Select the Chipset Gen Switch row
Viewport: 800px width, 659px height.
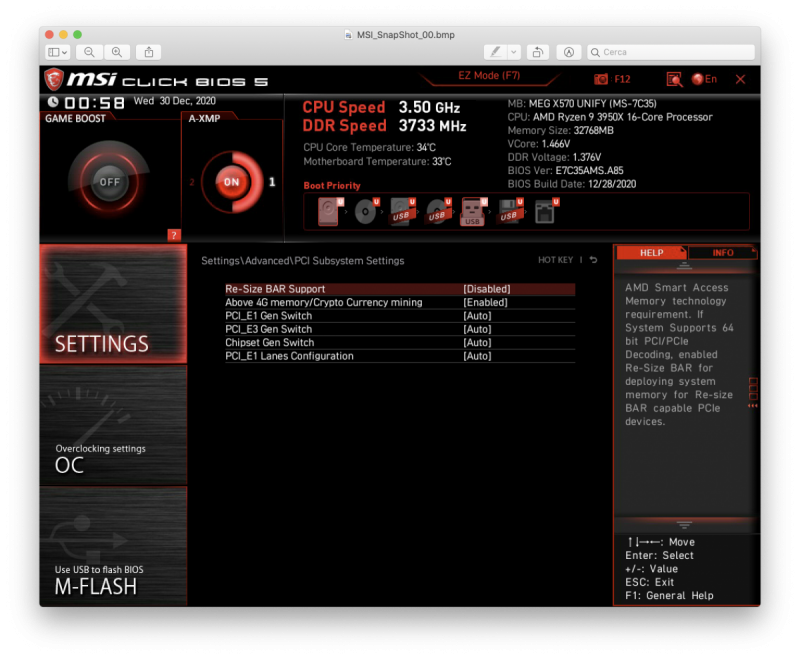[400, 342]
